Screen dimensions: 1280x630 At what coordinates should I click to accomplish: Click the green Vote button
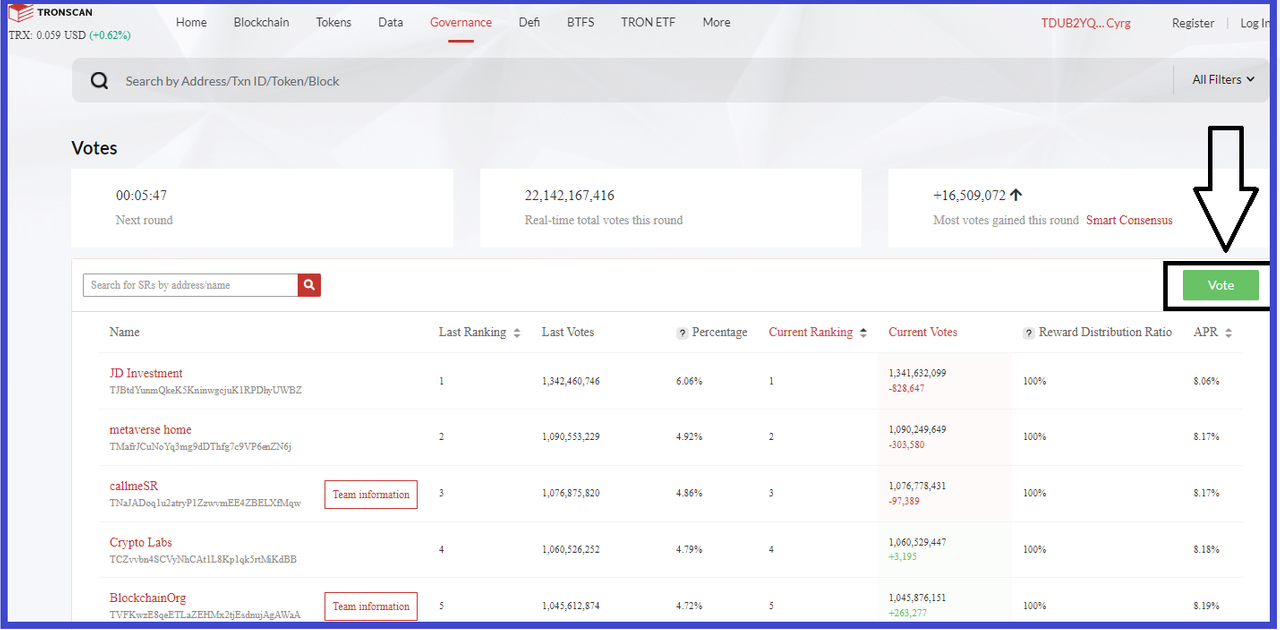pos(1221,285)
